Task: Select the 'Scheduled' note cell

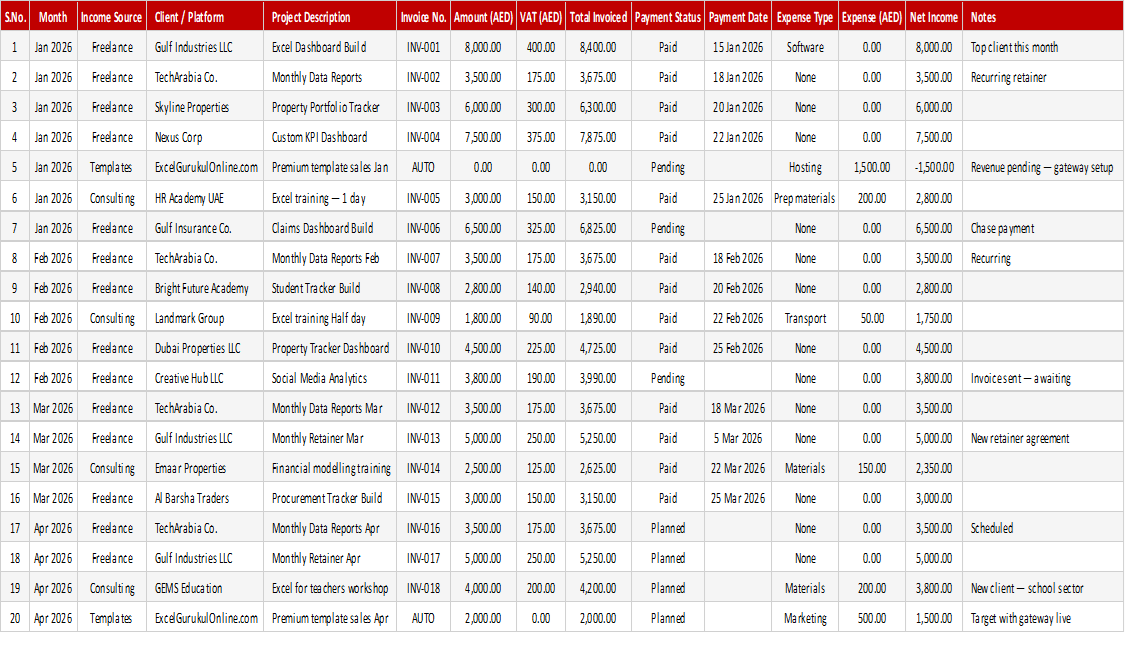Action: click(x=1043, y=528)
